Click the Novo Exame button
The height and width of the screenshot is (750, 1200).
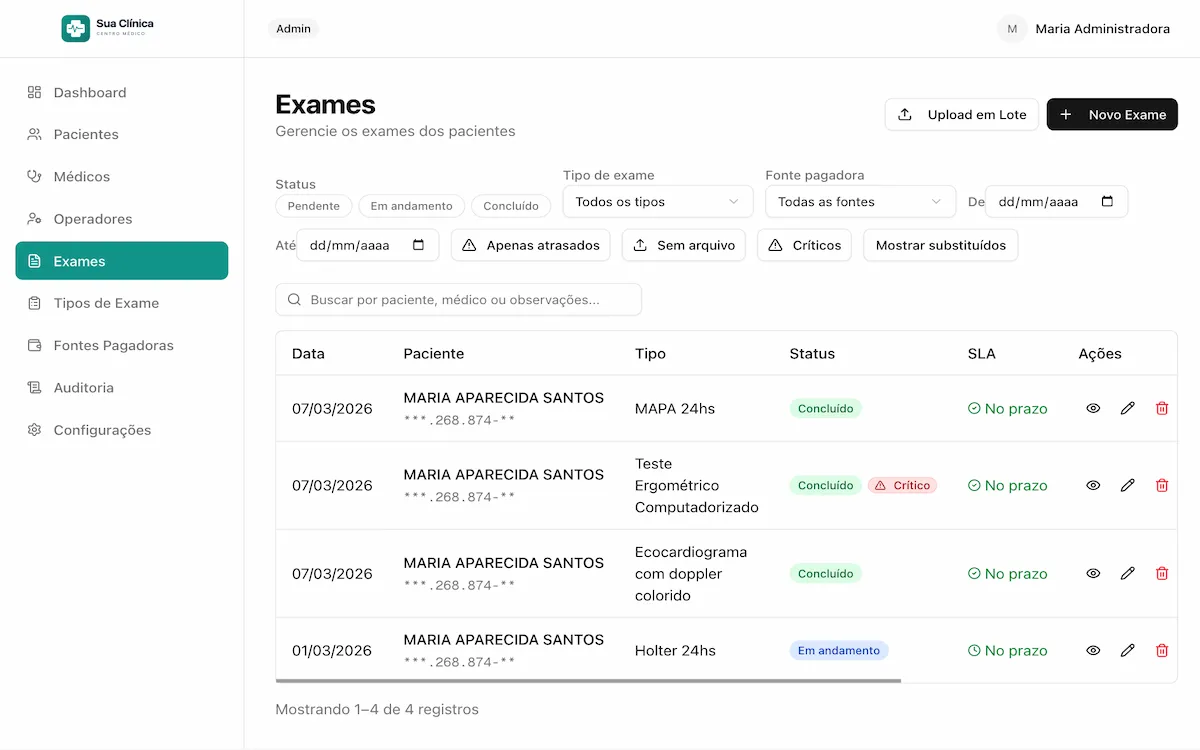[1112, 114]
